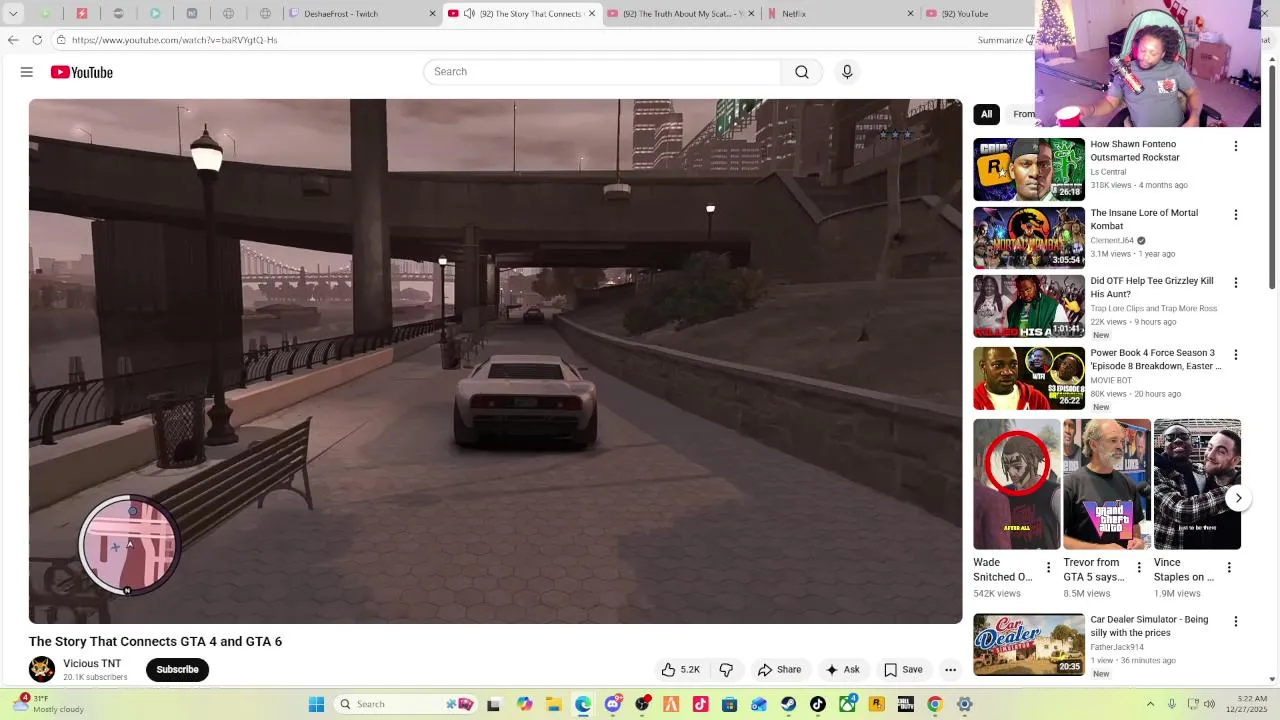Expand the tab search dropdown arrow

coord(13,14)
